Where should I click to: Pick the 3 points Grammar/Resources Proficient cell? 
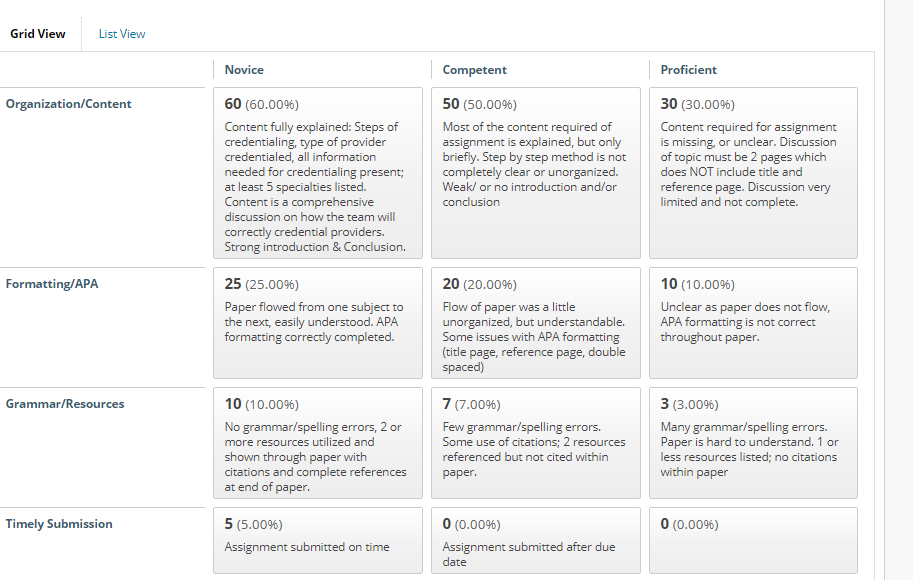(753, 443)
